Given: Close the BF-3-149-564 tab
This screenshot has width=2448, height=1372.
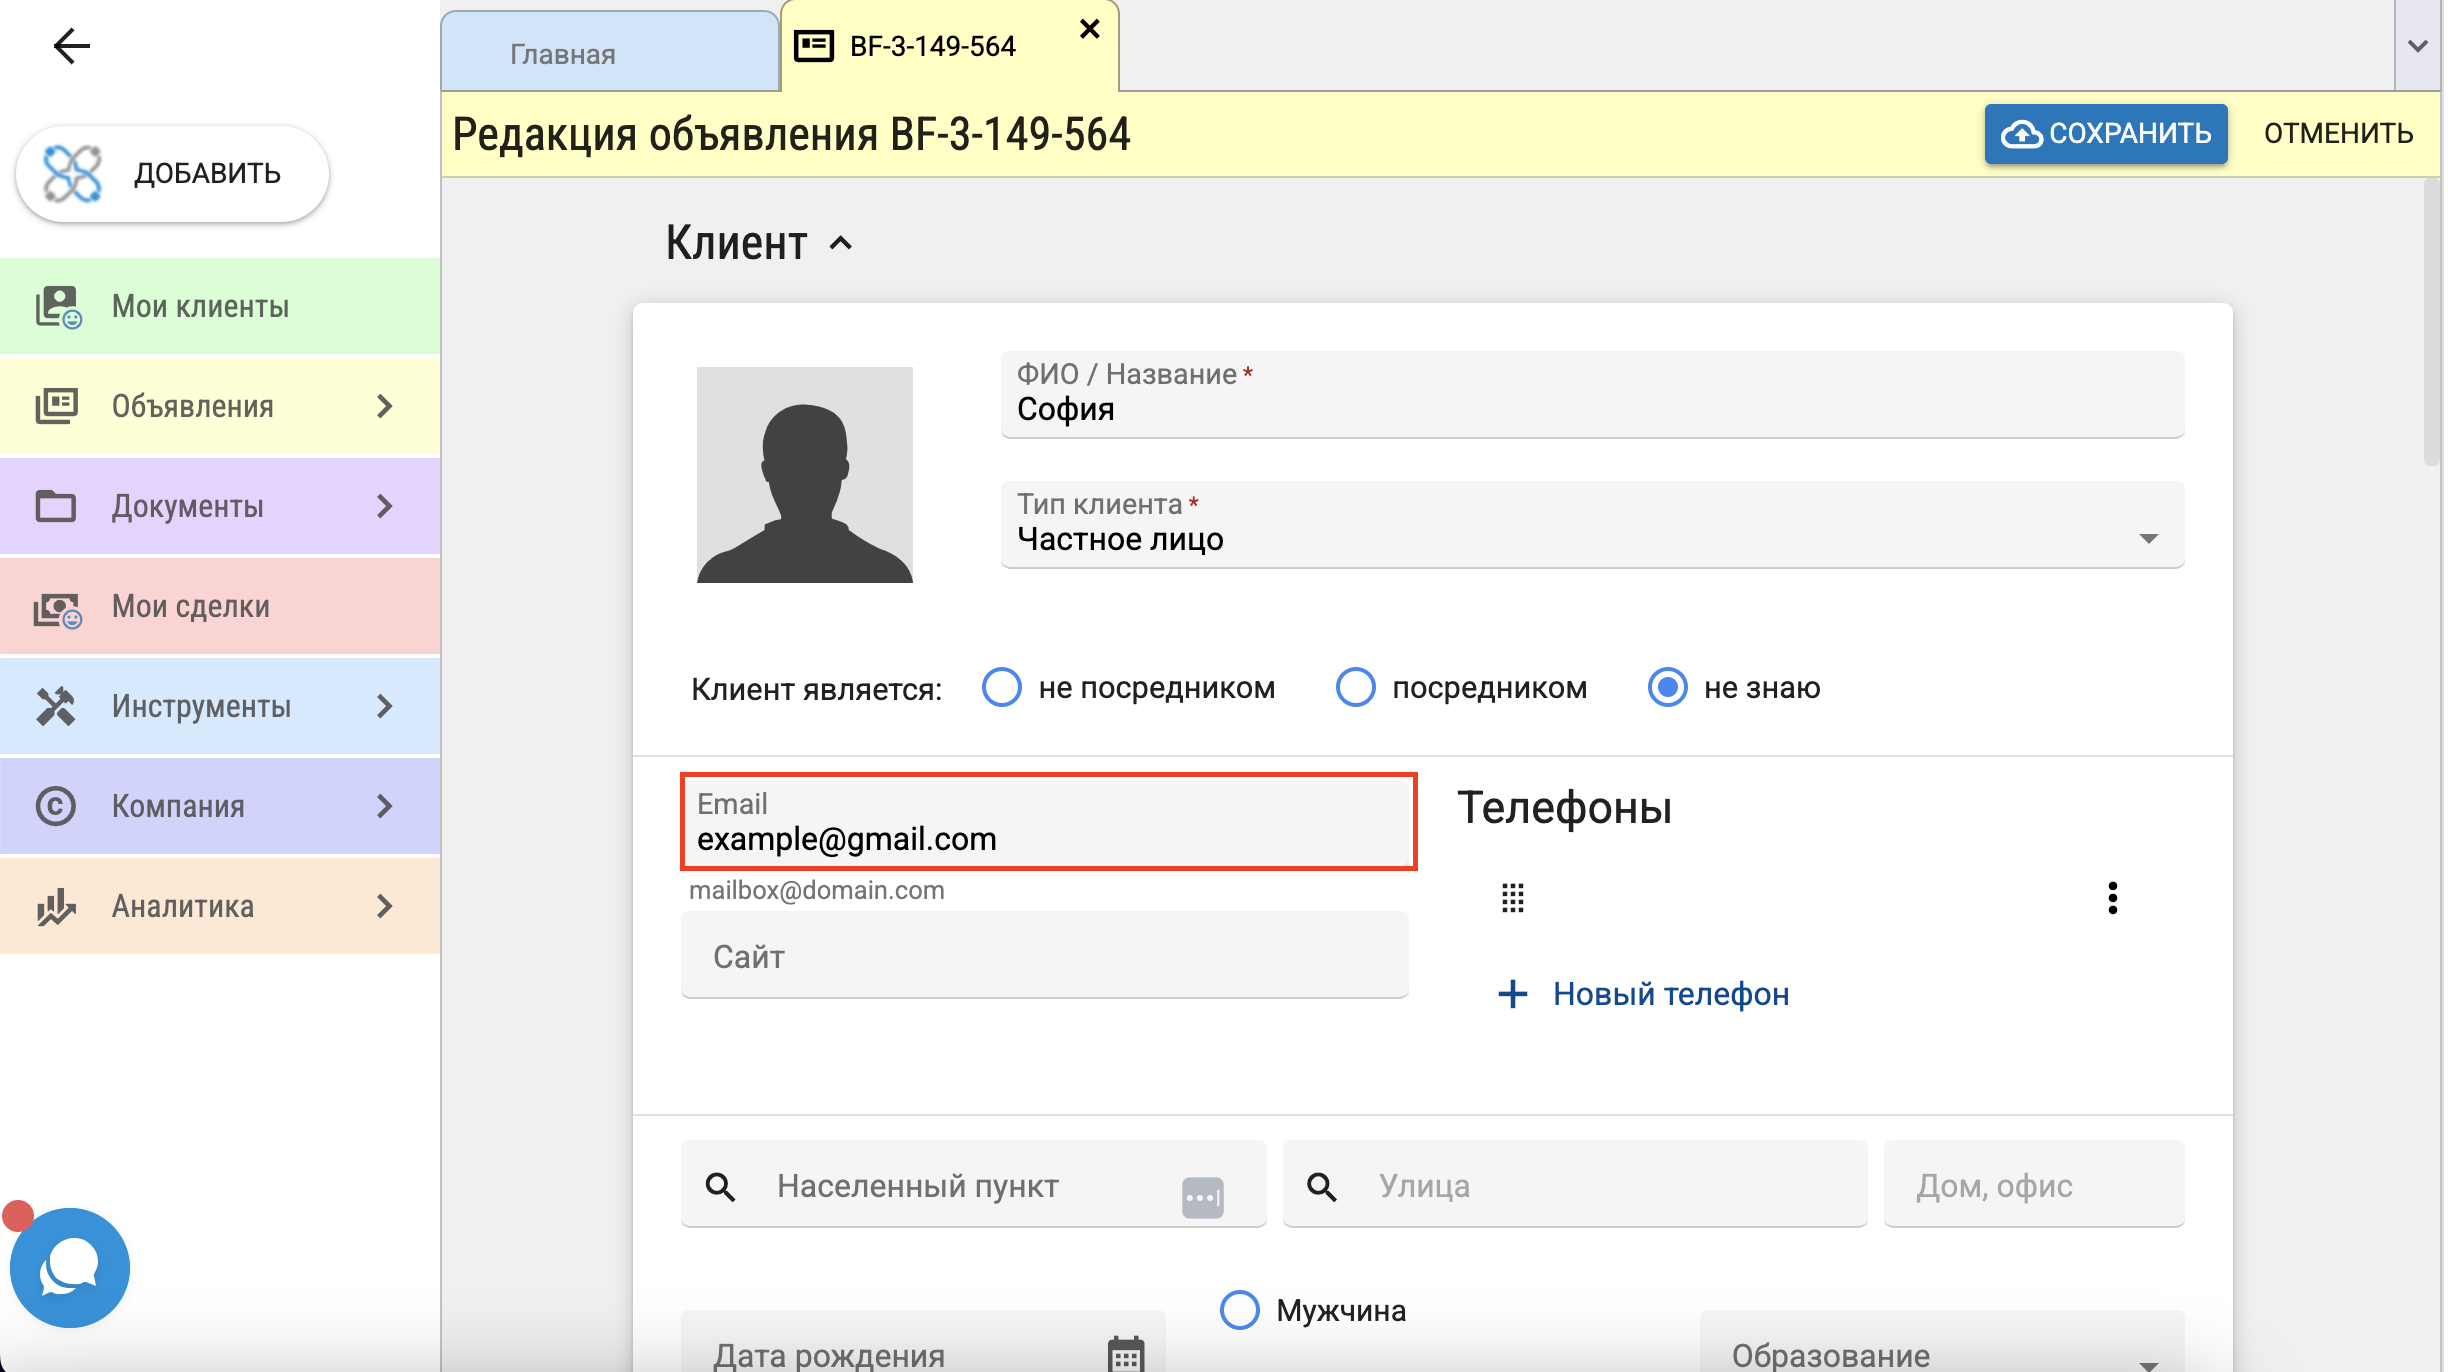Looking at the screenshot, I should pos(1090,29).
